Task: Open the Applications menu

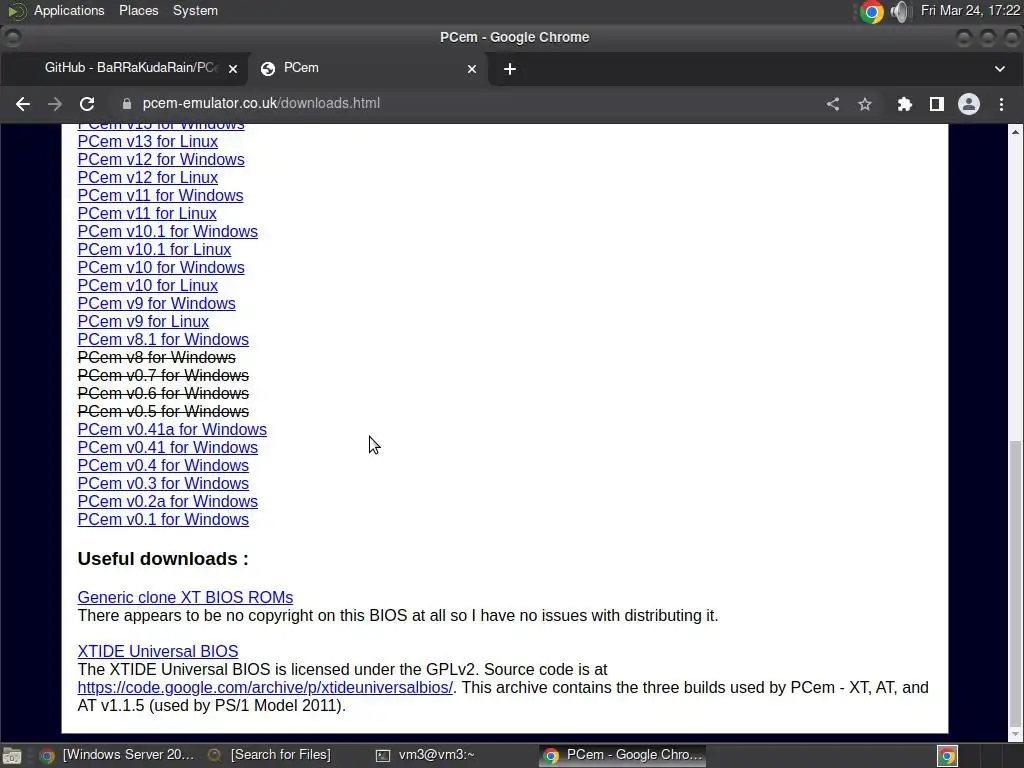Action: point(69,10)
